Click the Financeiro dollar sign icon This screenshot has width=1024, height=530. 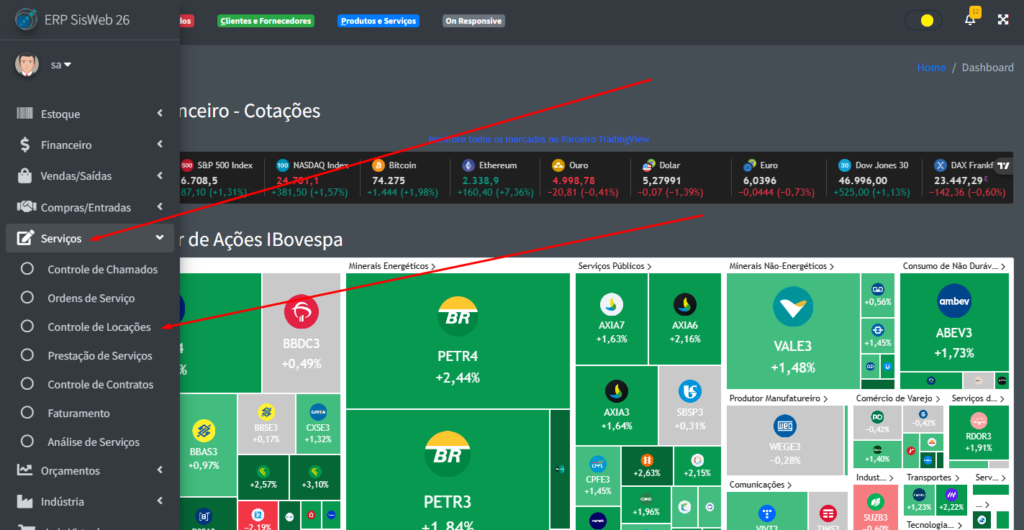coord(25,145)
